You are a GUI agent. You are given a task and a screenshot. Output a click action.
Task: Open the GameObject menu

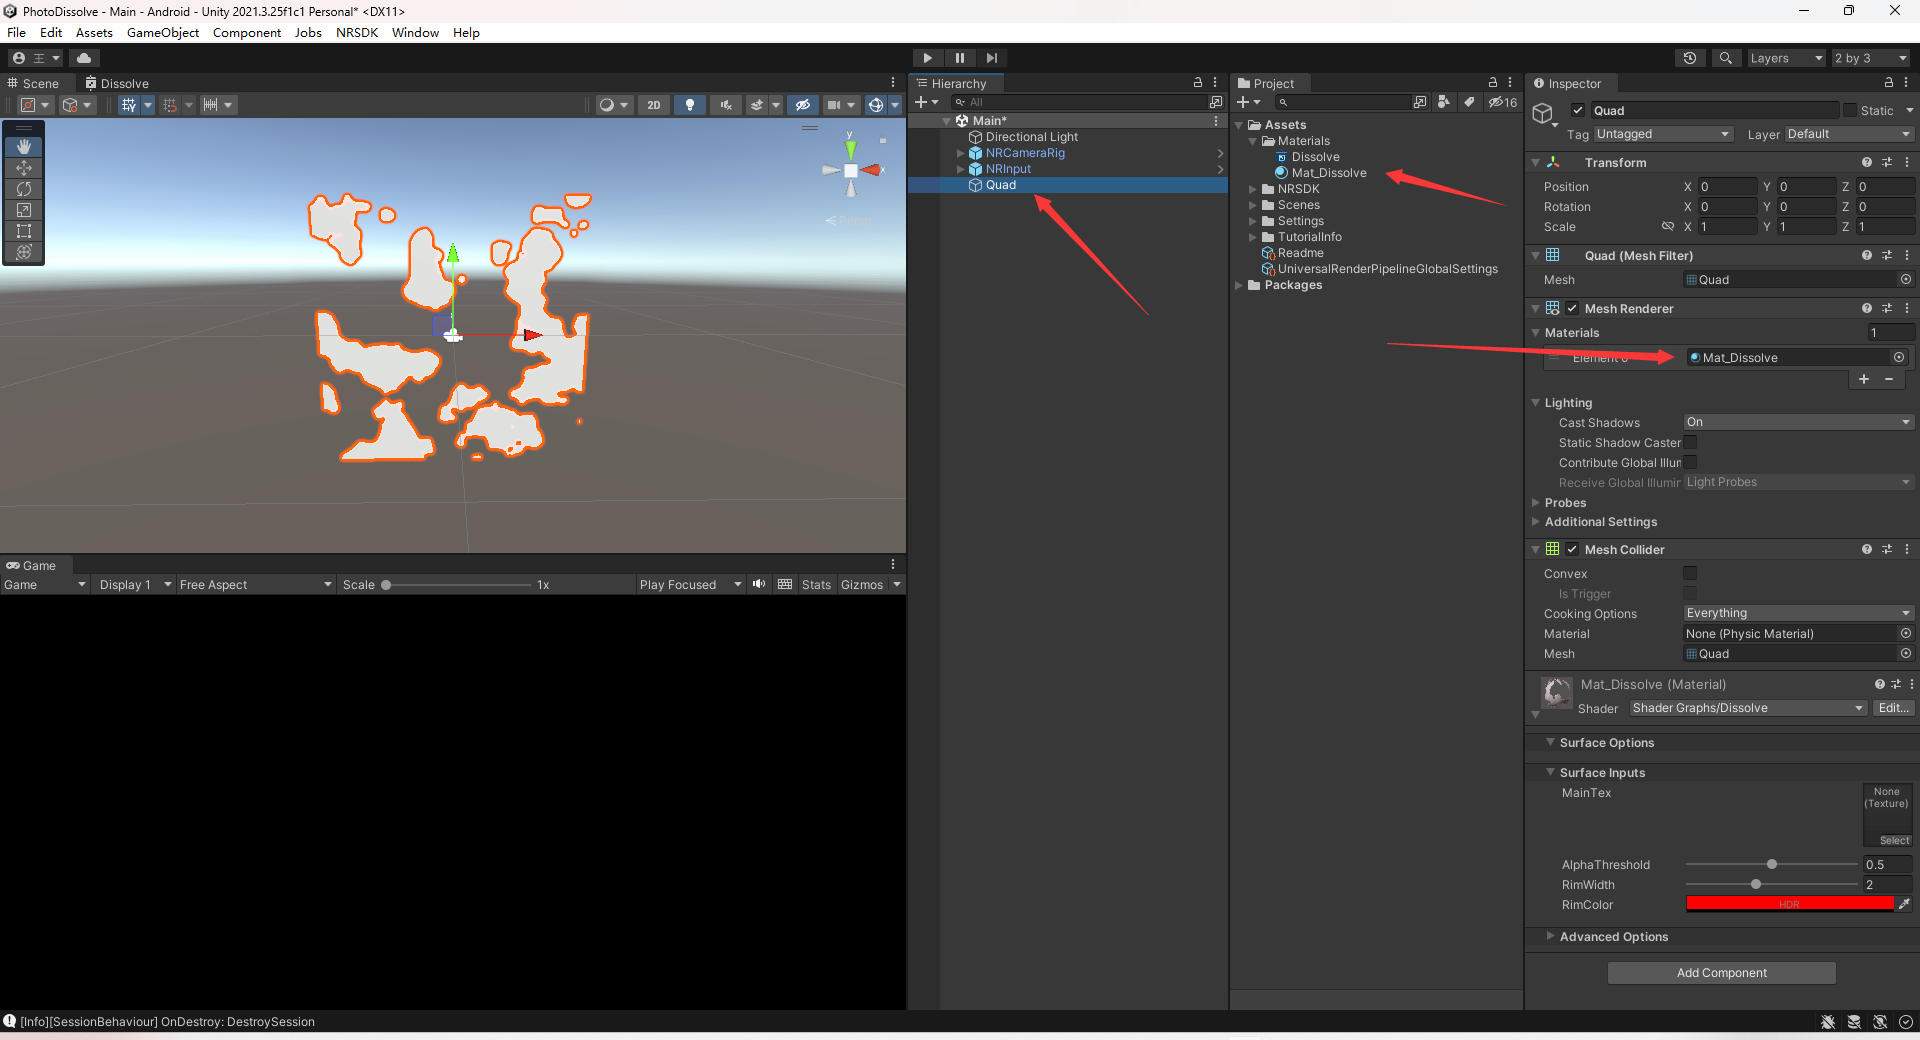tap(162, 33)
